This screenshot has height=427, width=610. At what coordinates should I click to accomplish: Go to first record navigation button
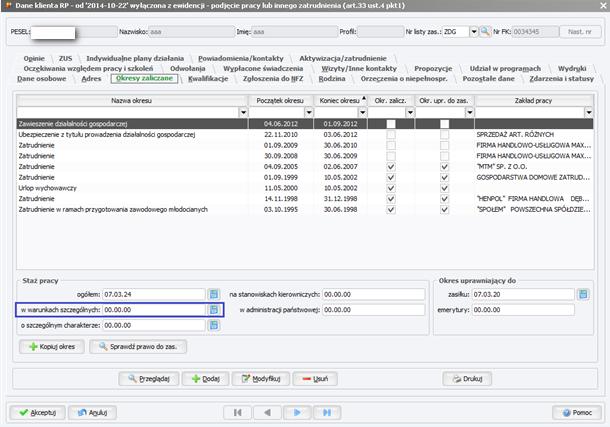coord(238,412)
